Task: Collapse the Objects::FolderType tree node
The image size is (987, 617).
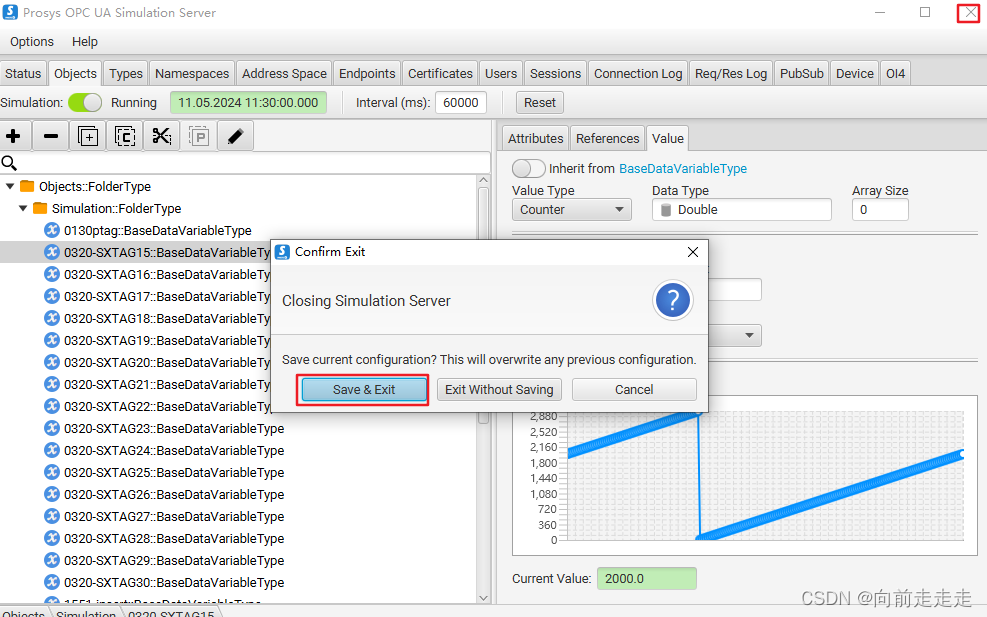Action: point(10,186)
